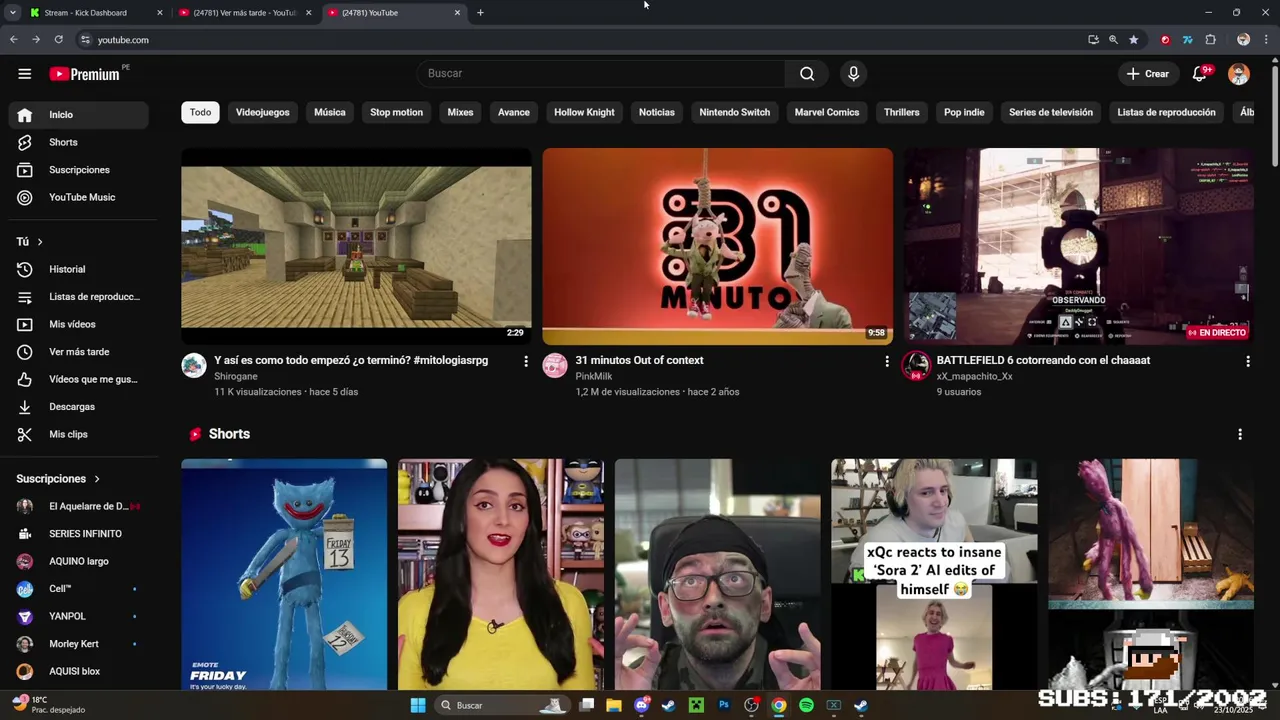The image size is (1280, 720).
Task: Open video title 31 minutos Out of context
Action: pyautogui.click(x=639, y=360)
